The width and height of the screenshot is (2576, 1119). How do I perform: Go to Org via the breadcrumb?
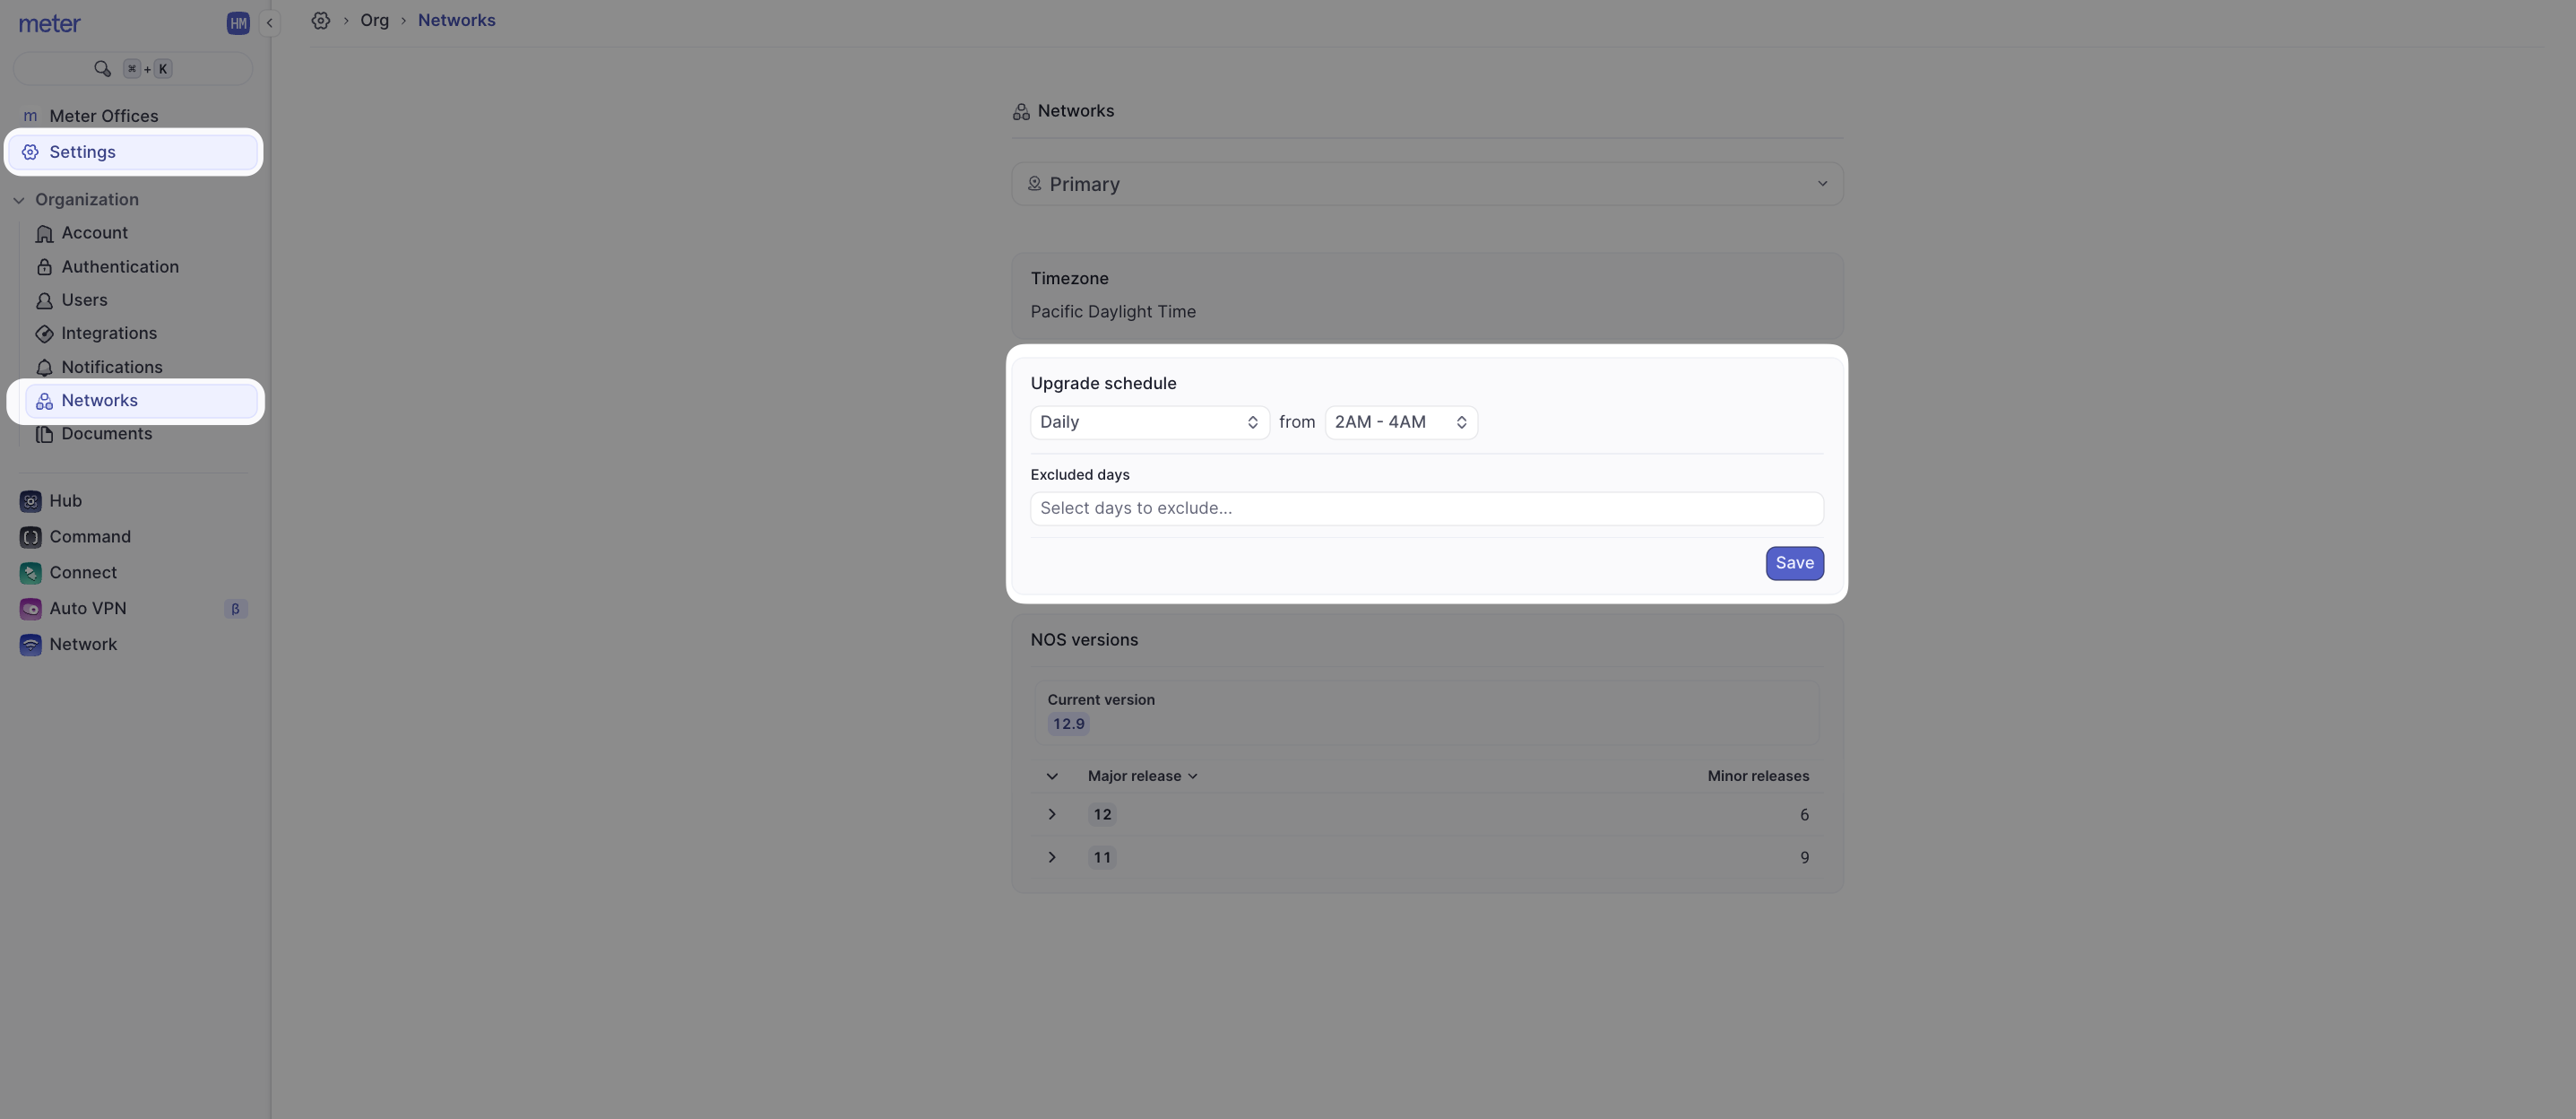[375, 20]
